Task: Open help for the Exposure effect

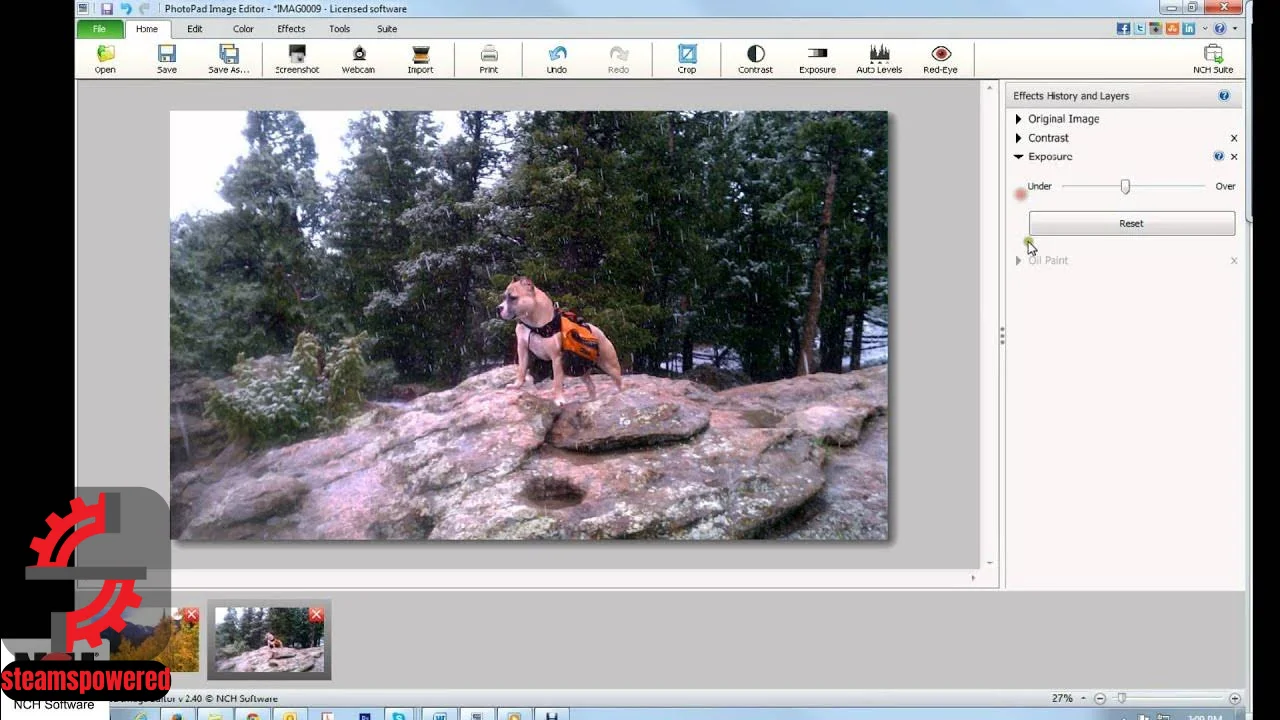Action: pos(1218,156)
